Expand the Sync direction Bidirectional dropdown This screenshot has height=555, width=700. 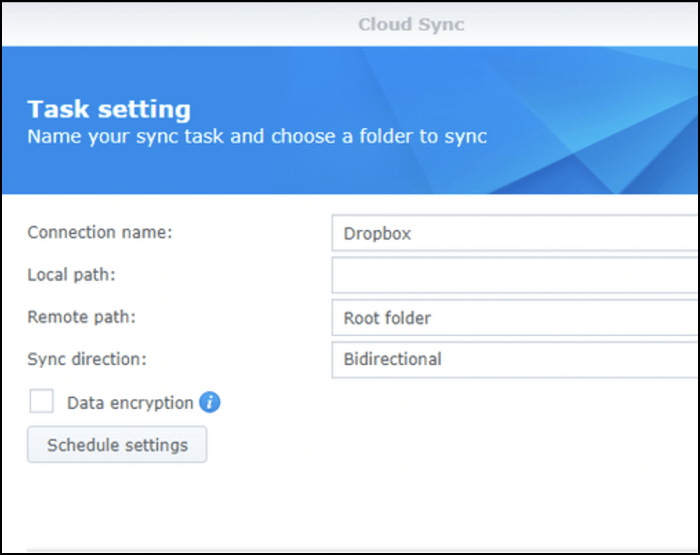tap(515, 359)
